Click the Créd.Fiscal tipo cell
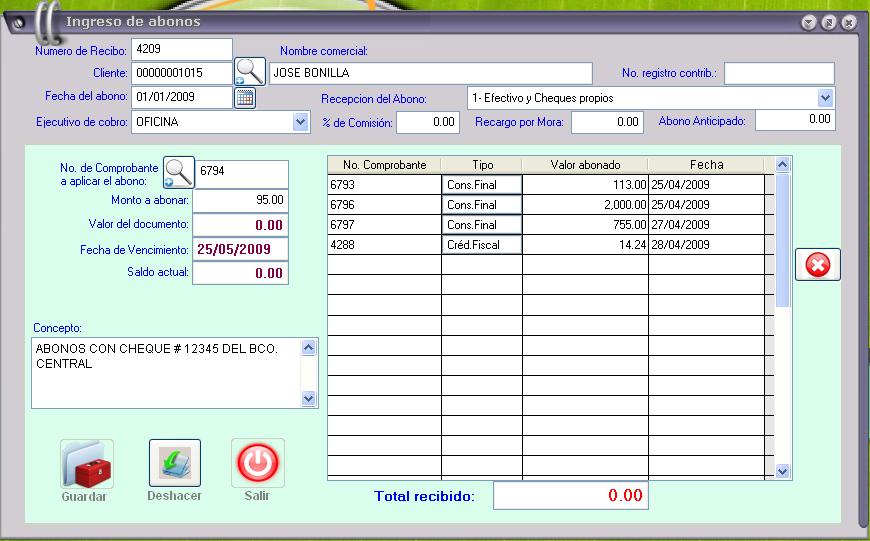The image size is (870, 541). [482, 245]
